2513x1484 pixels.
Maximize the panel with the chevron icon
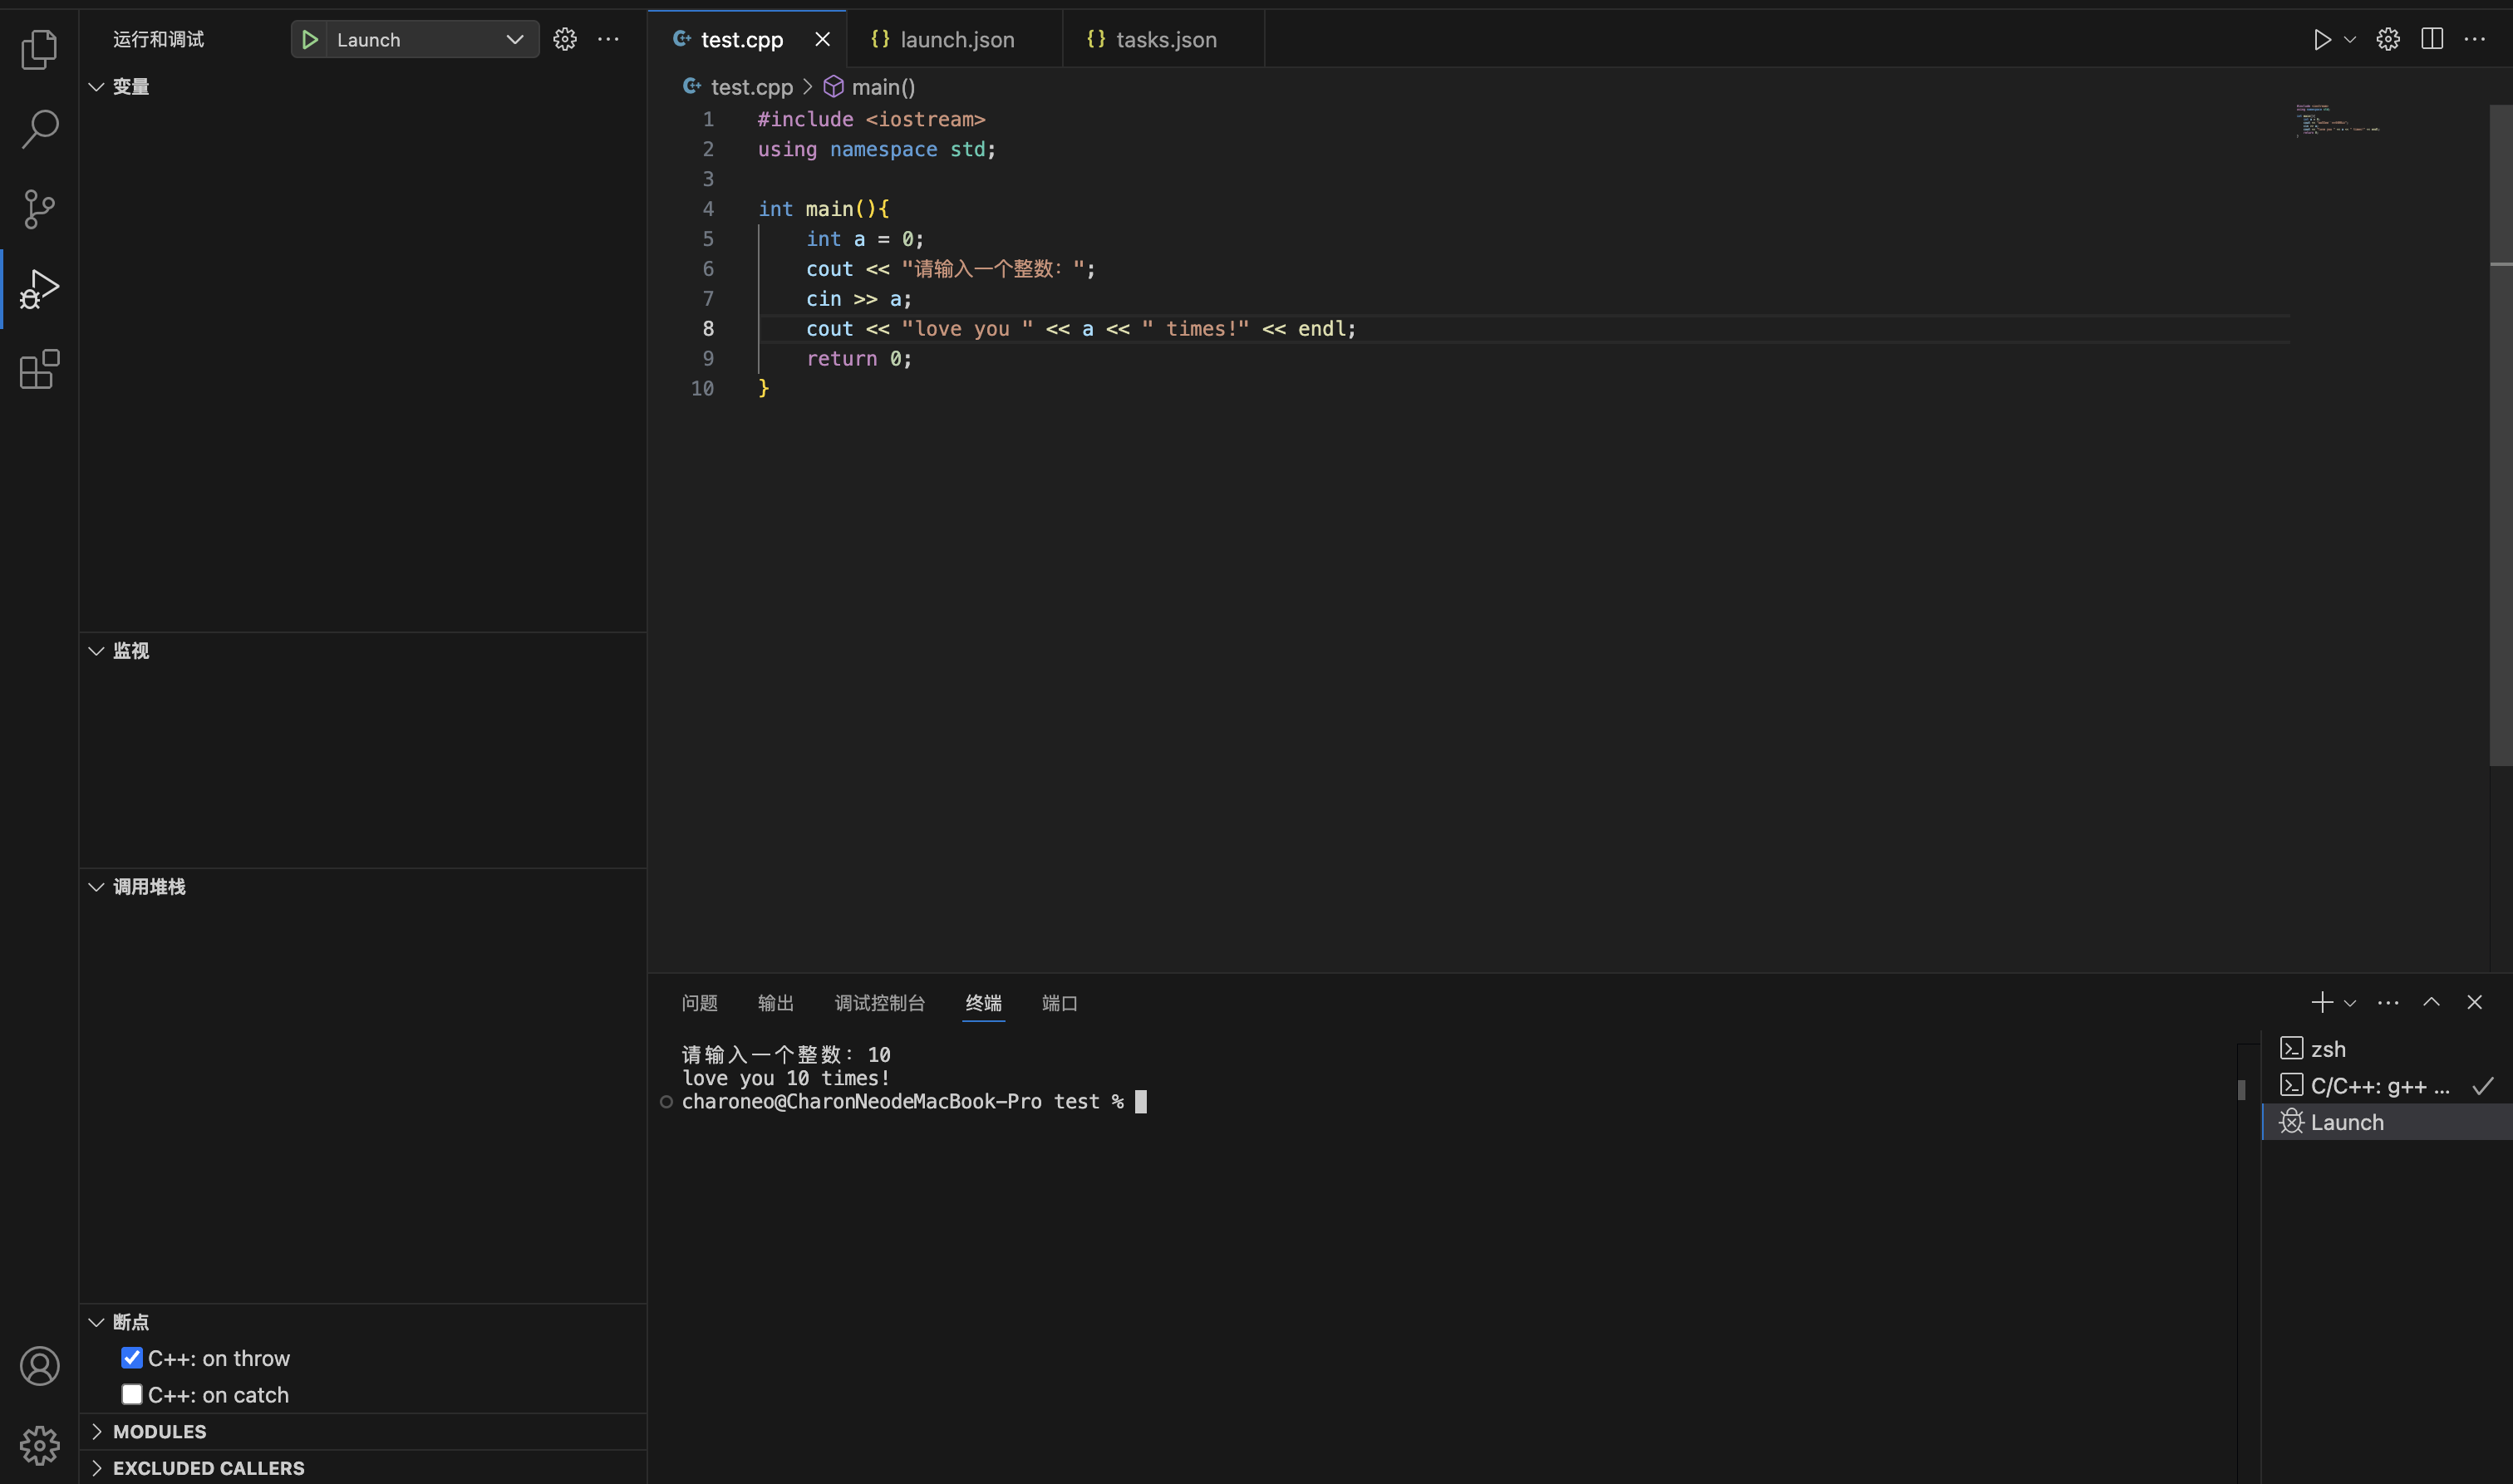coord(2431,1001)
